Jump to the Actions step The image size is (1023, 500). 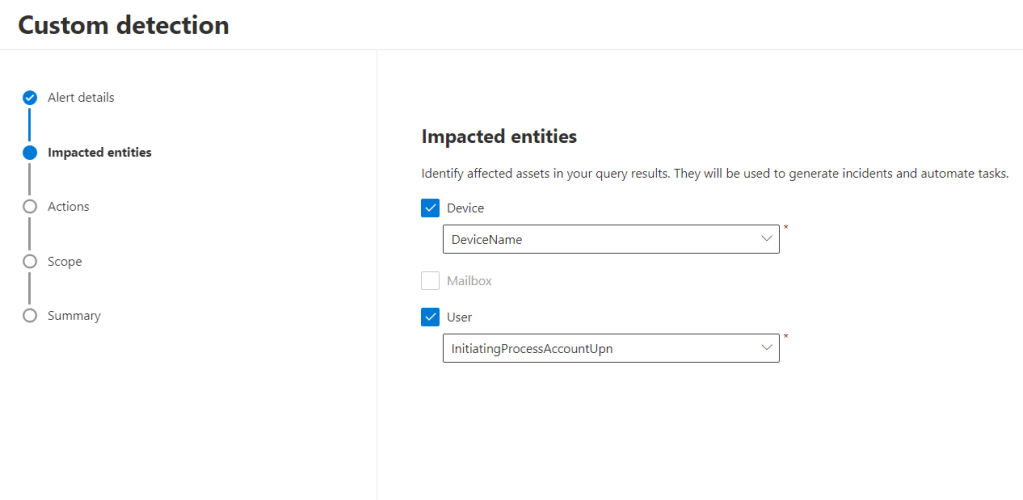point(68,207)
